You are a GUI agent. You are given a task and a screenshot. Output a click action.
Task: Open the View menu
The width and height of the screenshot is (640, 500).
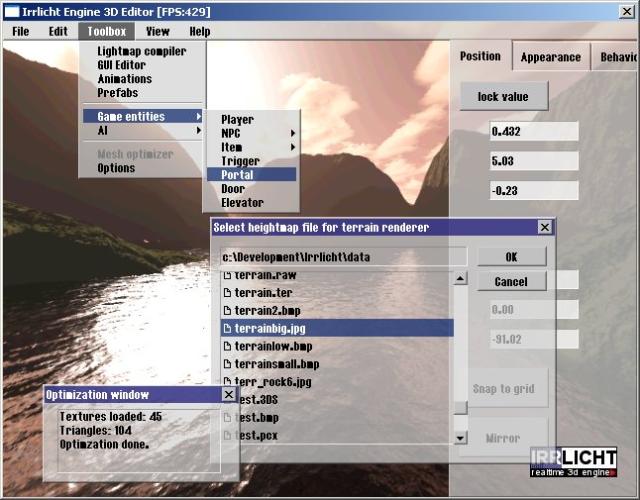[158, 31]
